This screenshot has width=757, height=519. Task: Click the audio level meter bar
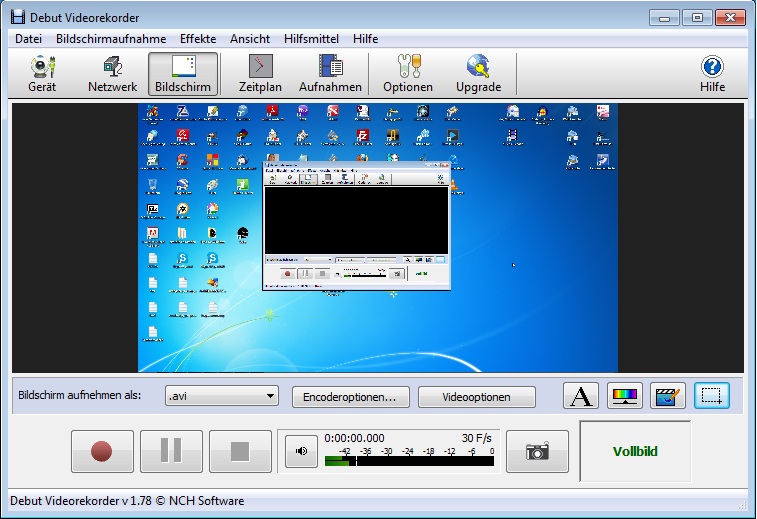click(409, 461)
